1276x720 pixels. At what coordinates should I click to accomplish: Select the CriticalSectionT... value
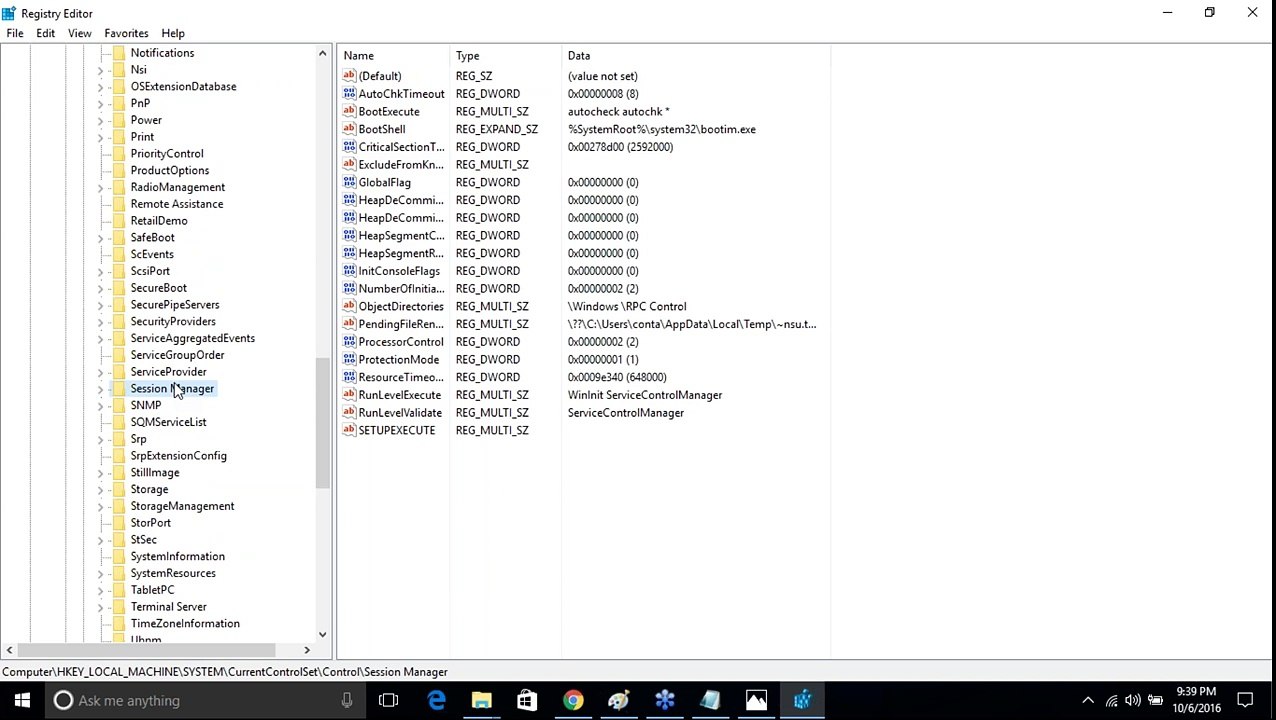[401, 147]
